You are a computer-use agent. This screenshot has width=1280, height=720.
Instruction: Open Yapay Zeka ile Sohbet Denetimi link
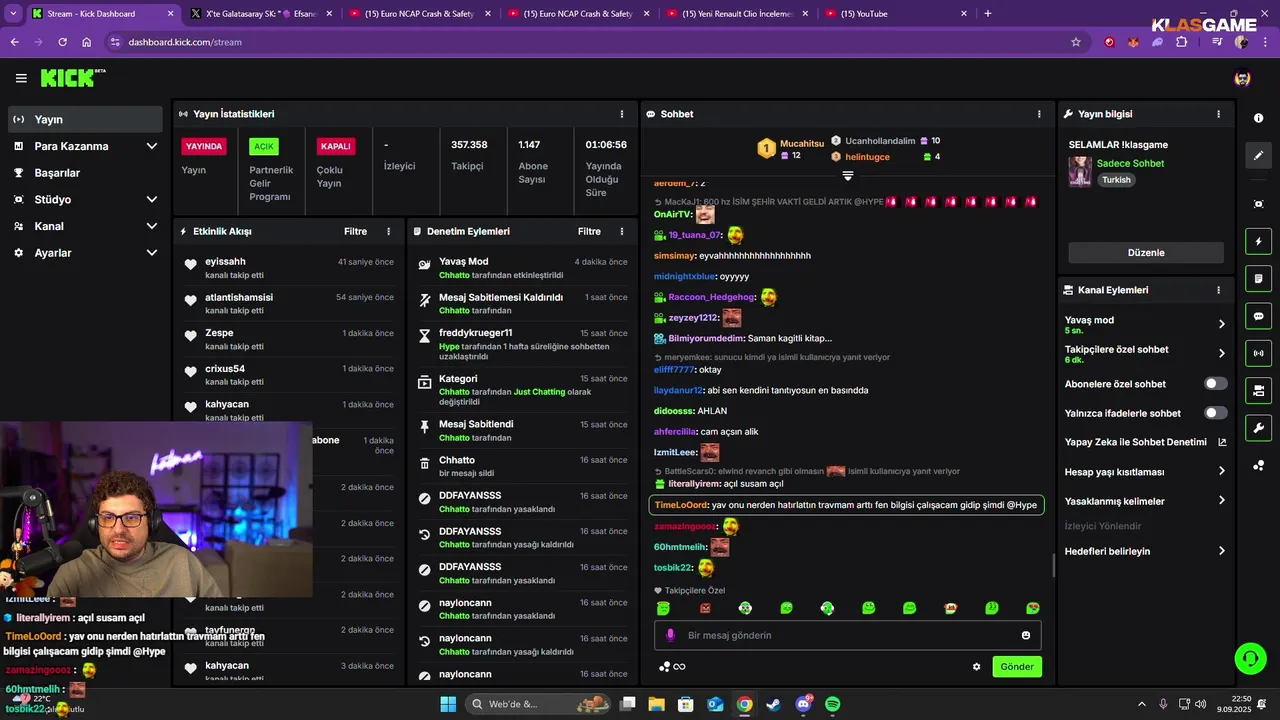[1145, 442]
